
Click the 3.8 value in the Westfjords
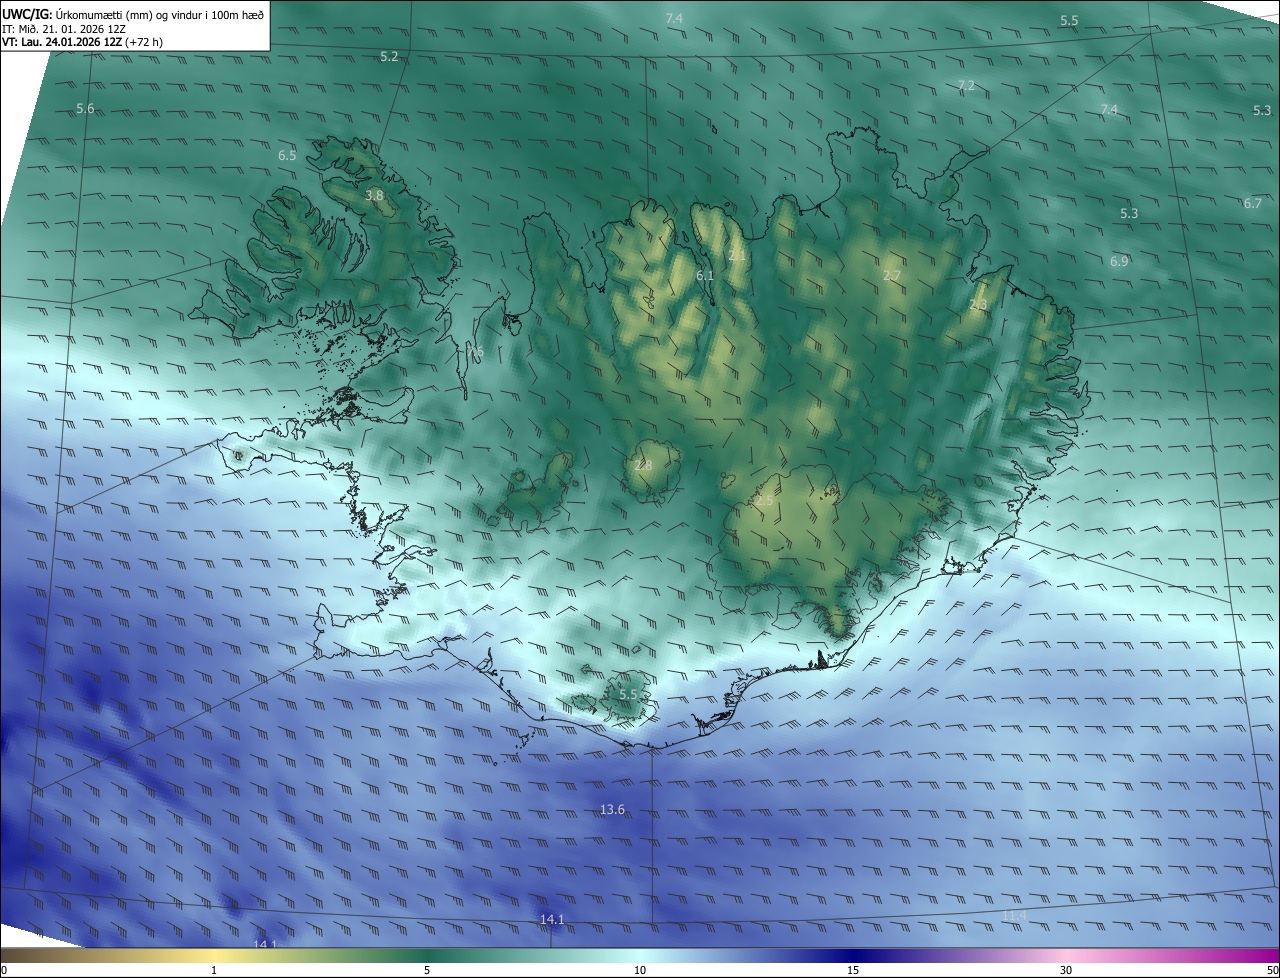click(x=374, y=196)
